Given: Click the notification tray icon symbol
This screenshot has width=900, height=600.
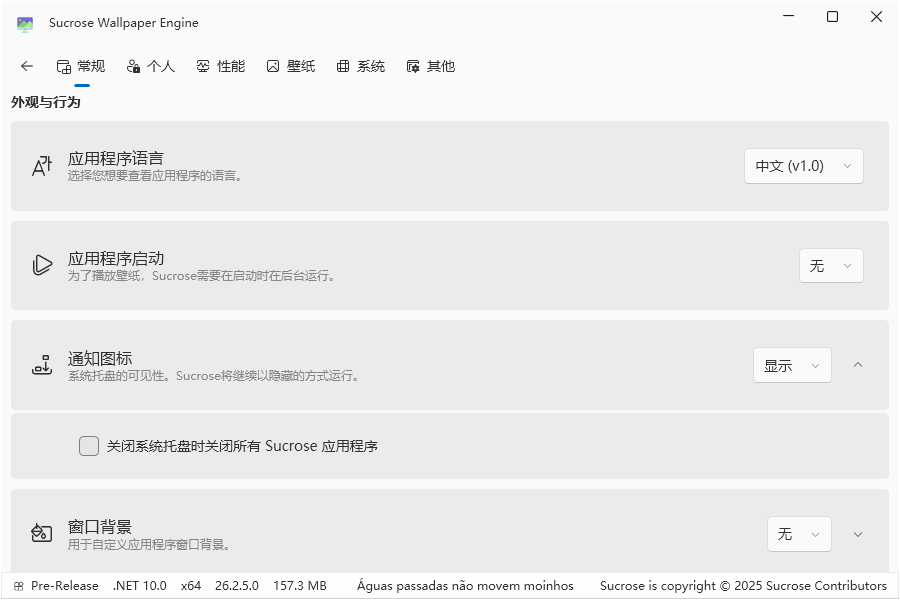Looking at the screenshot, I should [x=41, y=365].
